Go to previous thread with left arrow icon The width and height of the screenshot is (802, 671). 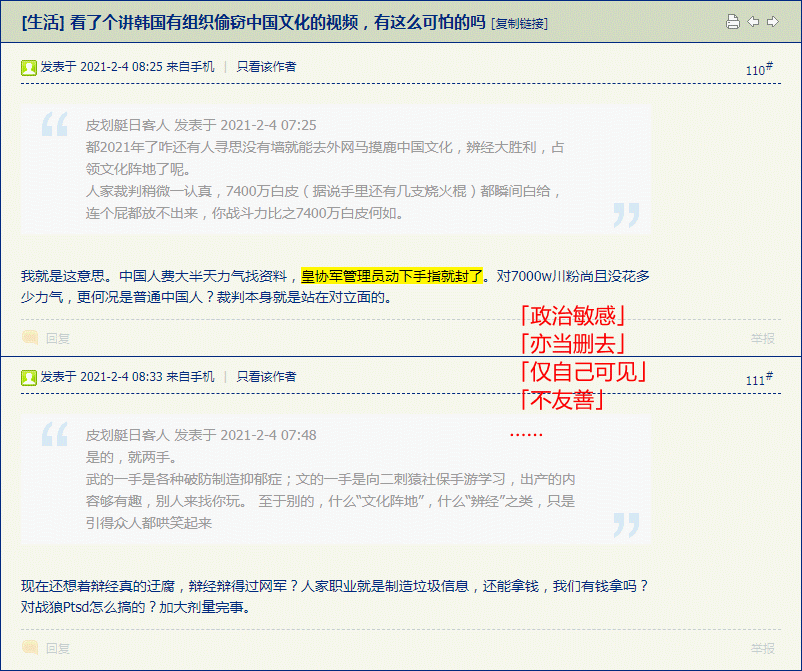point(753,21)
